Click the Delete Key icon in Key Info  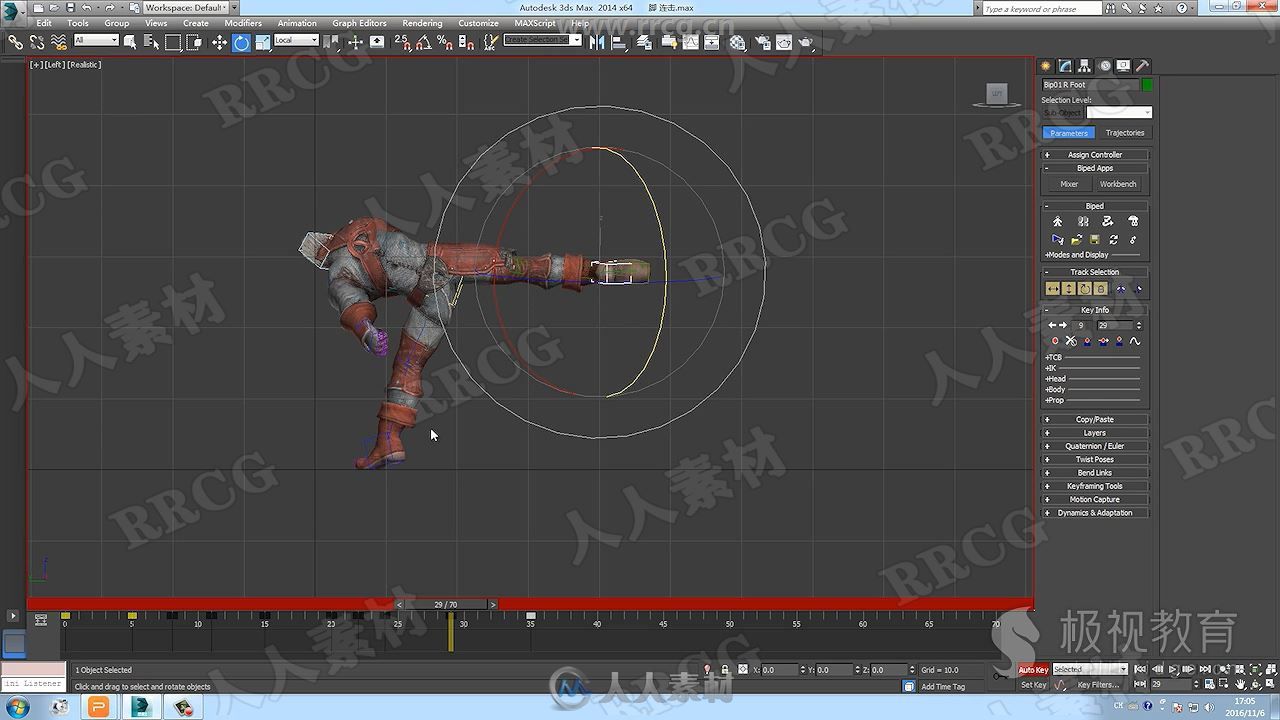1071,341
